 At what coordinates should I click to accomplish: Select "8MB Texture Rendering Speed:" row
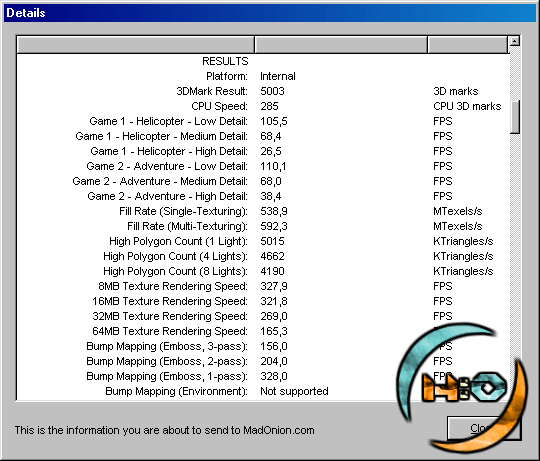click(x=173, y=286)
